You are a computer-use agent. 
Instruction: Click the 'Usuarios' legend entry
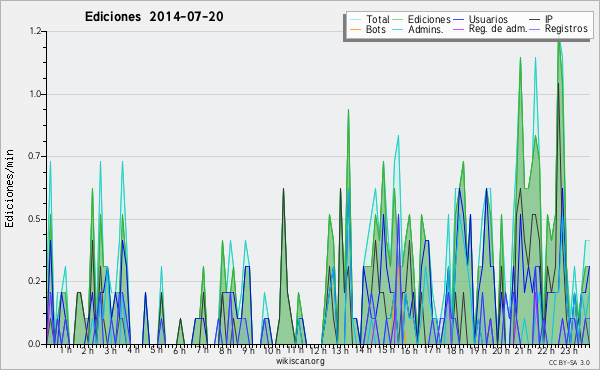pos(488,19)
